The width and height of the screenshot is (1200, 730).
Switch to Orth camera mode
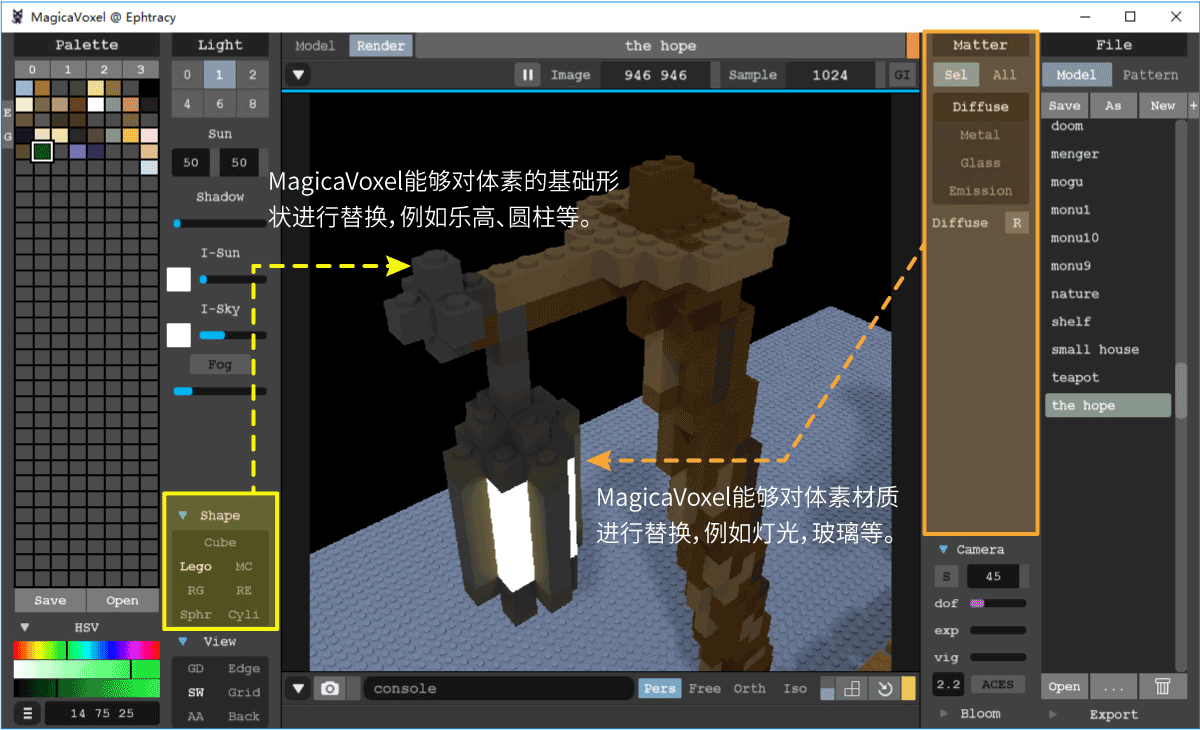(x=749, y=689)
